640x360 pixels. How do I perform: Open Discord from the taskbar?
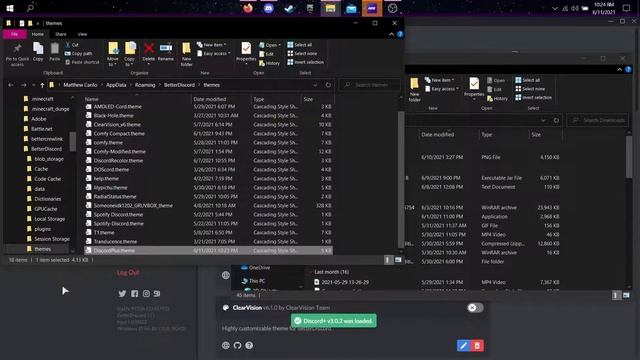click(269, 8)
